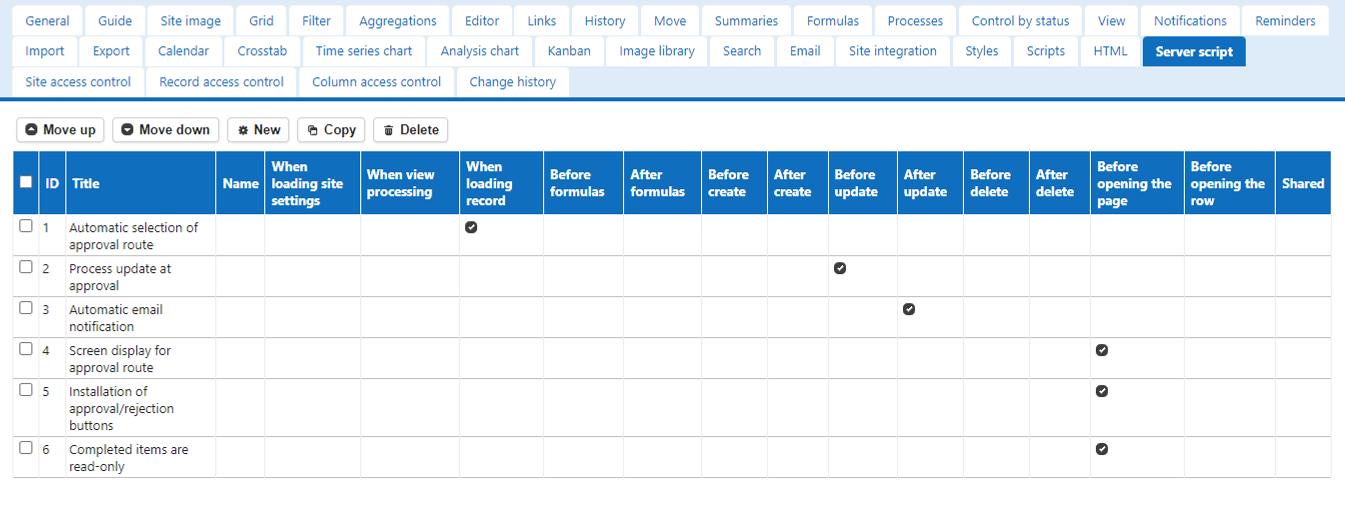Open the General tab
The image size is (1345, 510).
pos(47,21)
